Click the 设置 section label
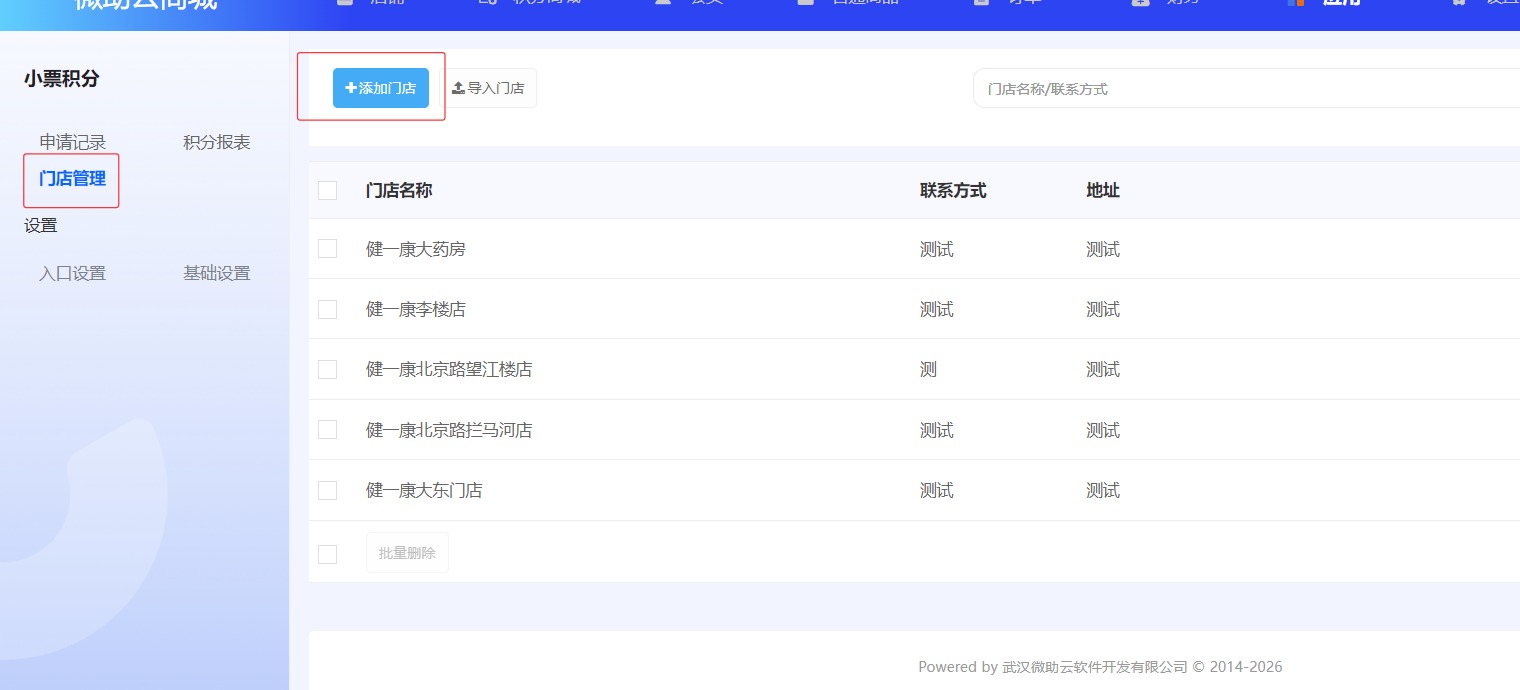The width and height of the screenshot is (1520, 690). [x=41, y=226]
